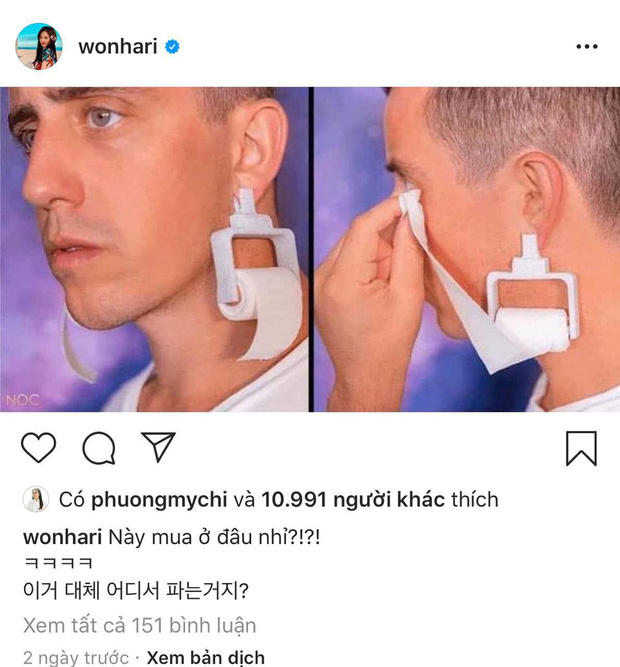Open phuongmychi profile from likes line
Viewport: 620px width, 667px height.
point(159,500)
